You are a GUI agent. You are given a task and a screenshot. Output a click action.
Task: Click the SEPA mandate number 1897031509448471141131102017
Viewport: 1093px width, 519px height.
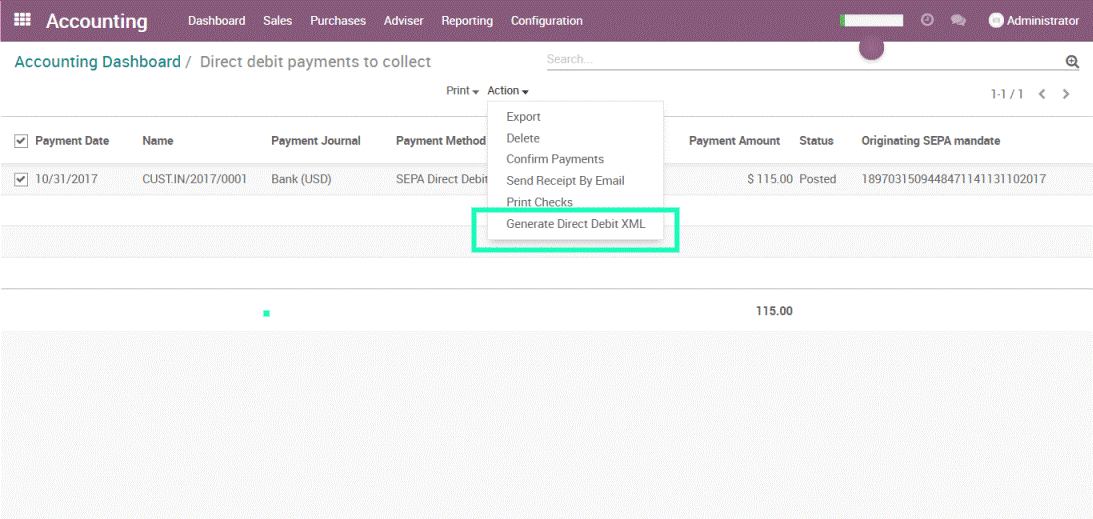click(x=954, y=179)
